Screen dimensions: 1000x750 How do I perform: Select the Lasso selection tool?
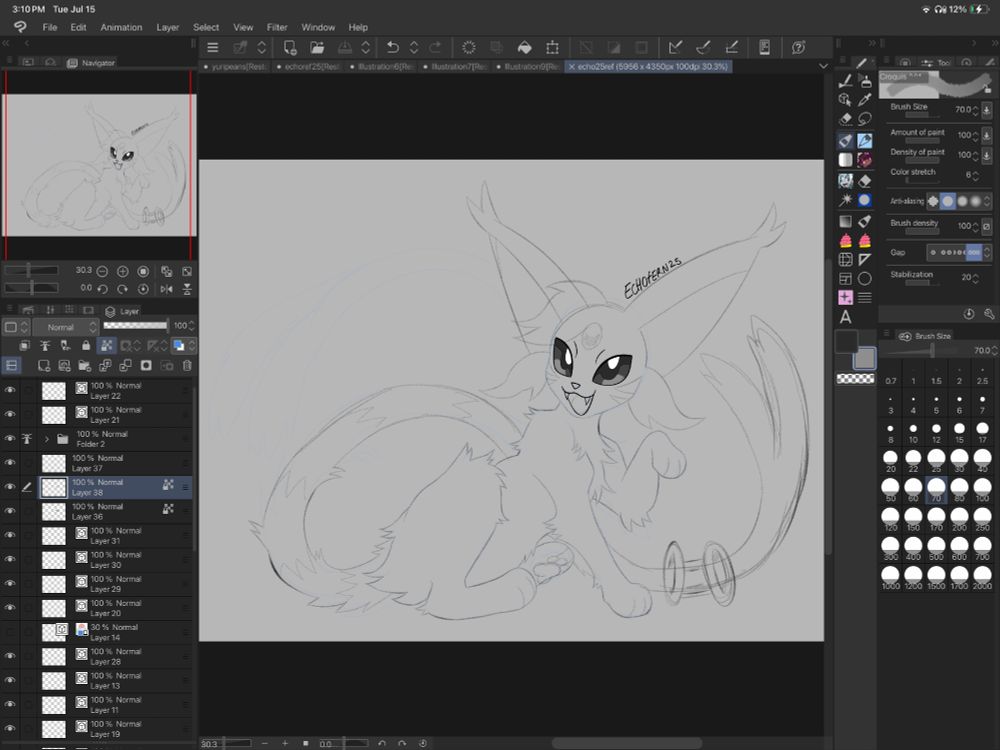click(865, 119)
